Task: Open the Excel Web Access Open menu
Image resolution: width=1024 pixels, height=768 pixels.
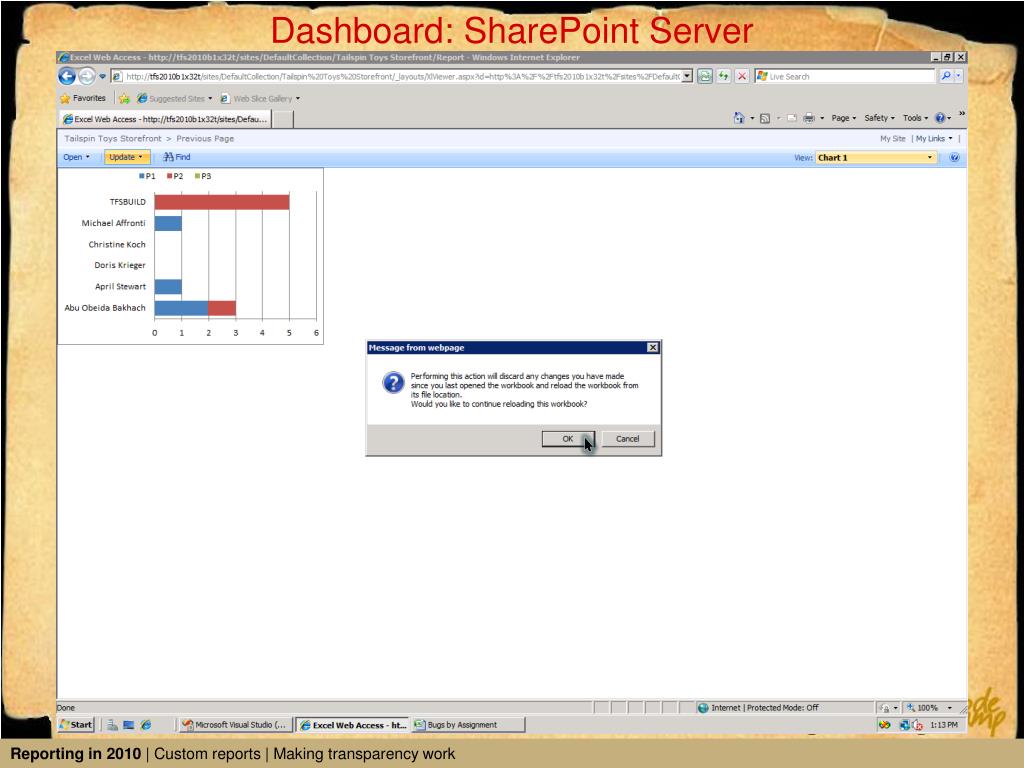Action: [76, 157]
